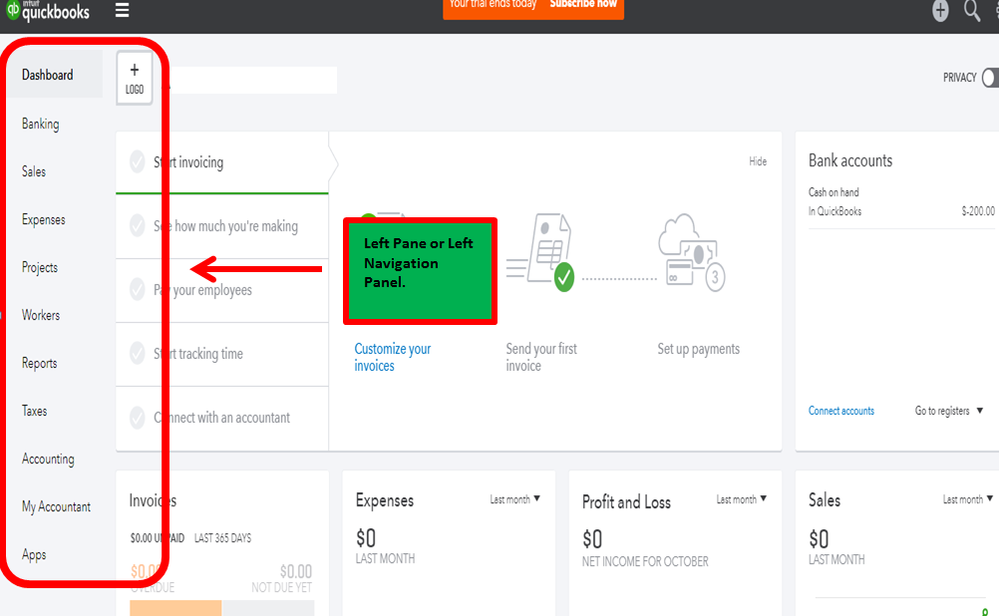Open the Connect accounts link

841,411
